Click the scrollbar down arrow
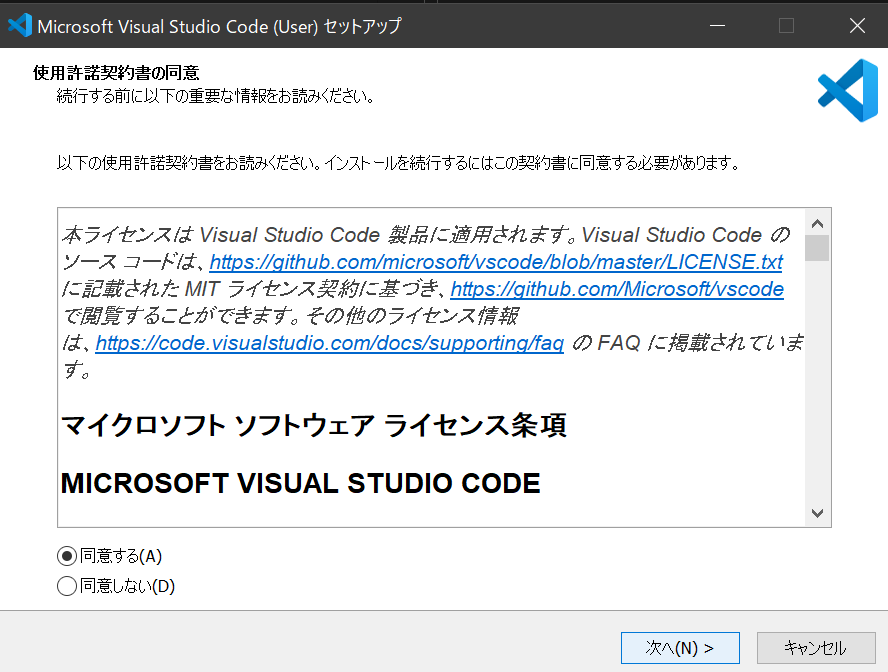 pyautogui.click(x=818, y=511)
